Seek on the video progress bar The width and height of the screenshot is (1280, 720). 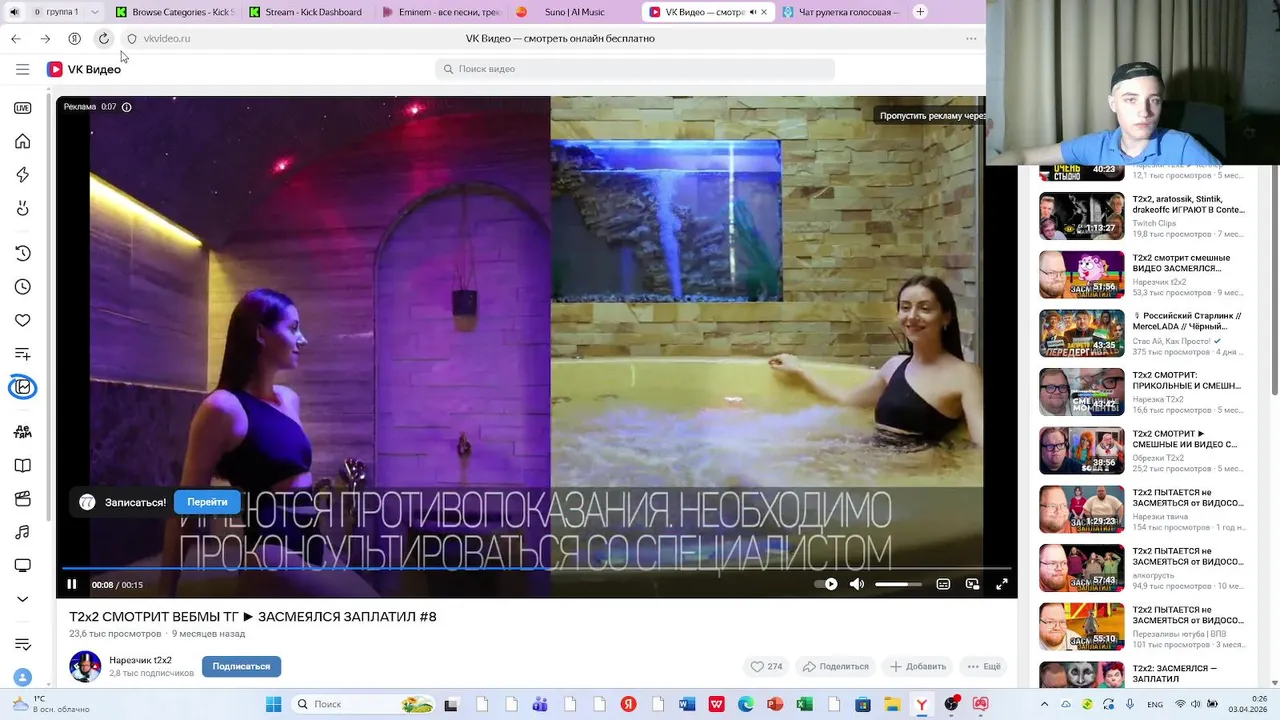pos(536,568)
